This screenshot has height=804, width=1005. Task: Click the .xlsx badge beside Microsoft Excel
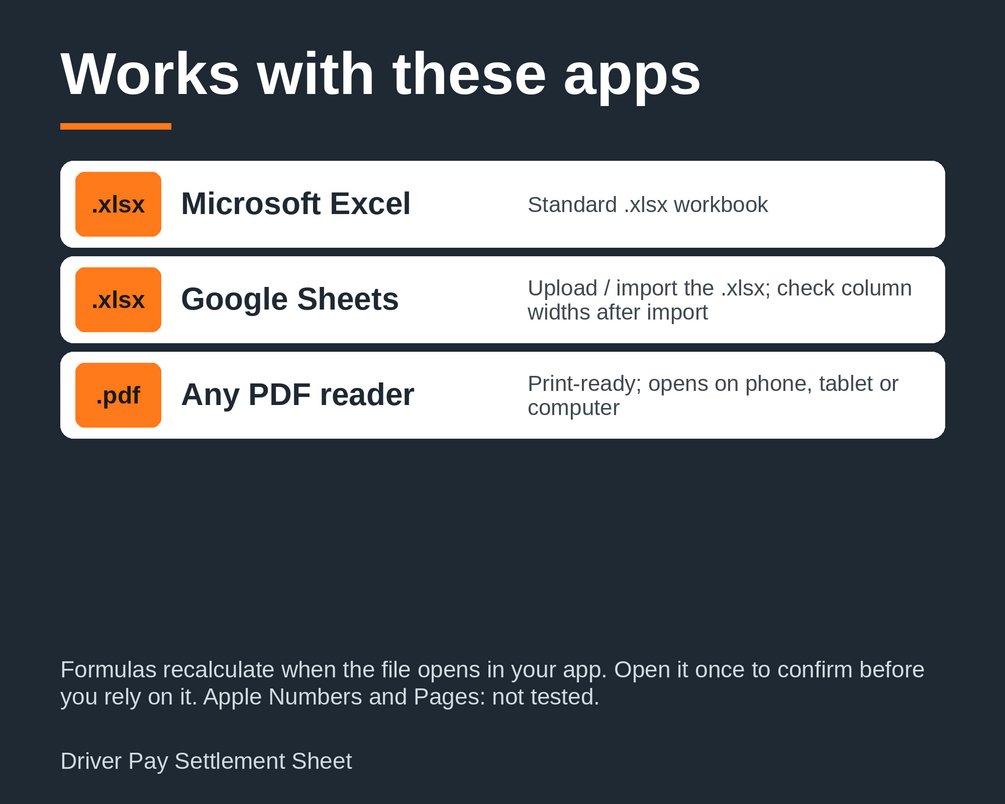coord(118,204)
